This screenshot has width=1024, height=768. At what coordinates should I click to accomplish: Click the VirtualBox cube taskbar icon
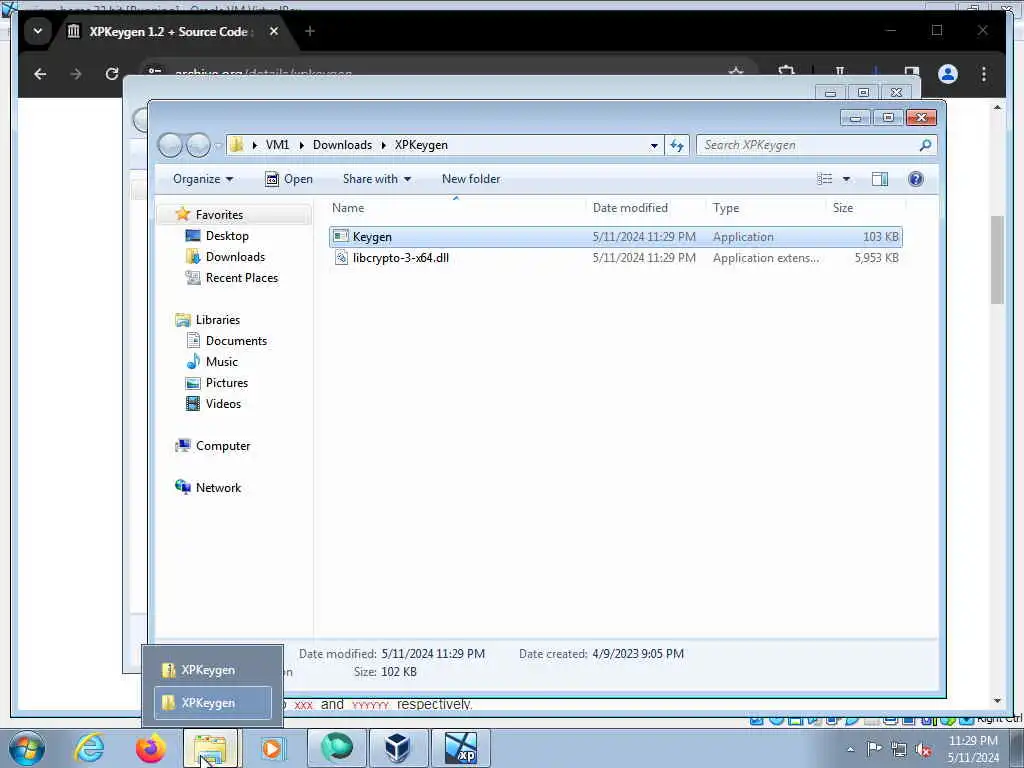[x=397, y=748]
